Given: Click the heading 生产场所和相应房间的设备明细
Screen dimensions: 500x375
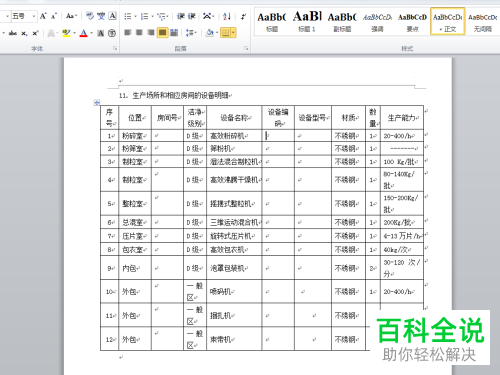Looking at the screenshot, I should pyautogui.click(x=180, y=96).
